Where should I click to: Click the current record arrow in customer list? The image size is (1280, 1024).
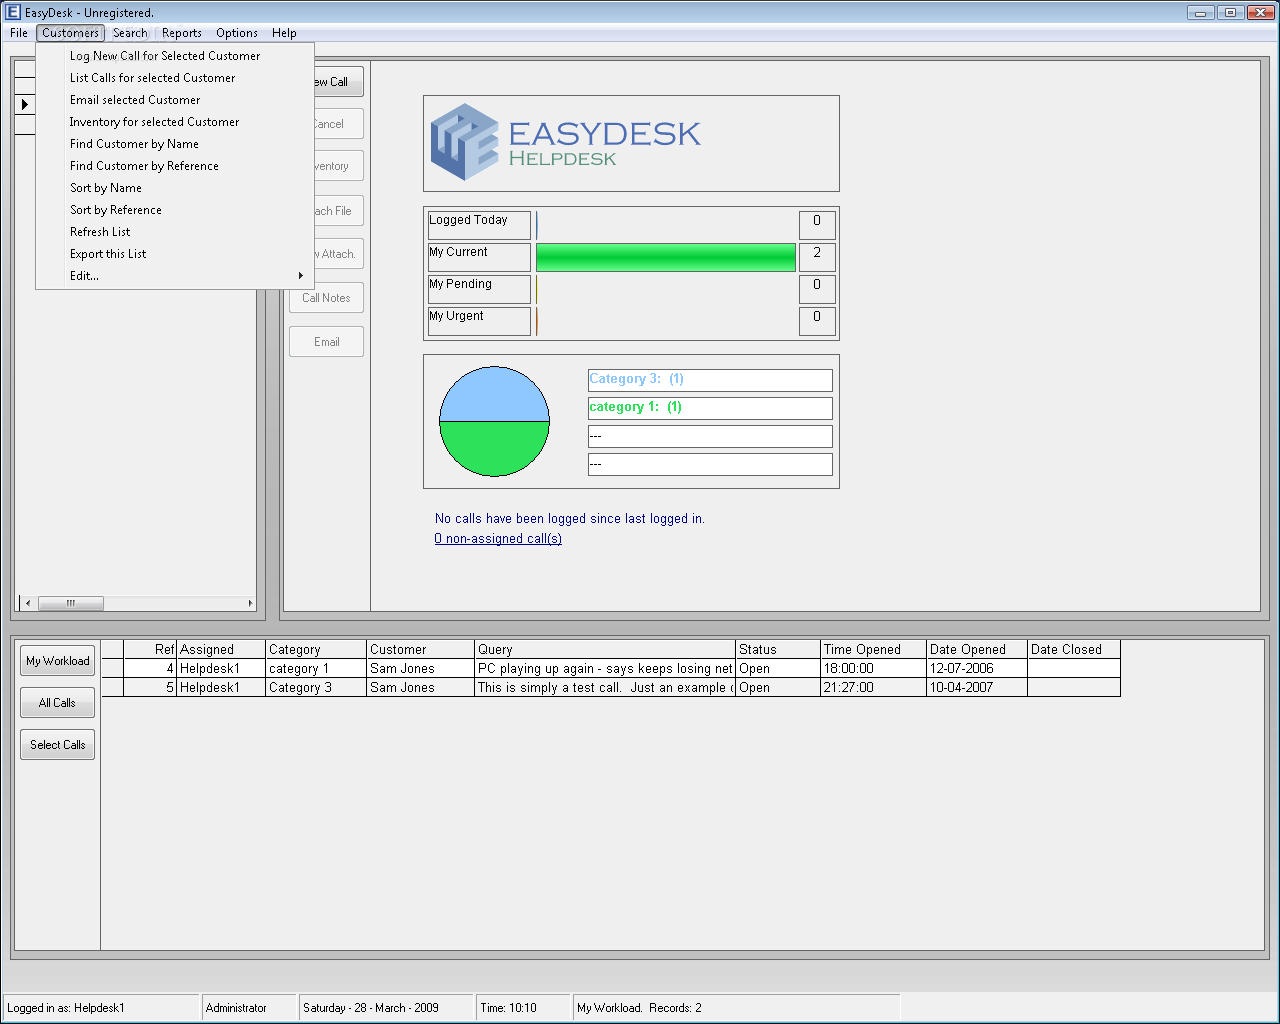25,104
